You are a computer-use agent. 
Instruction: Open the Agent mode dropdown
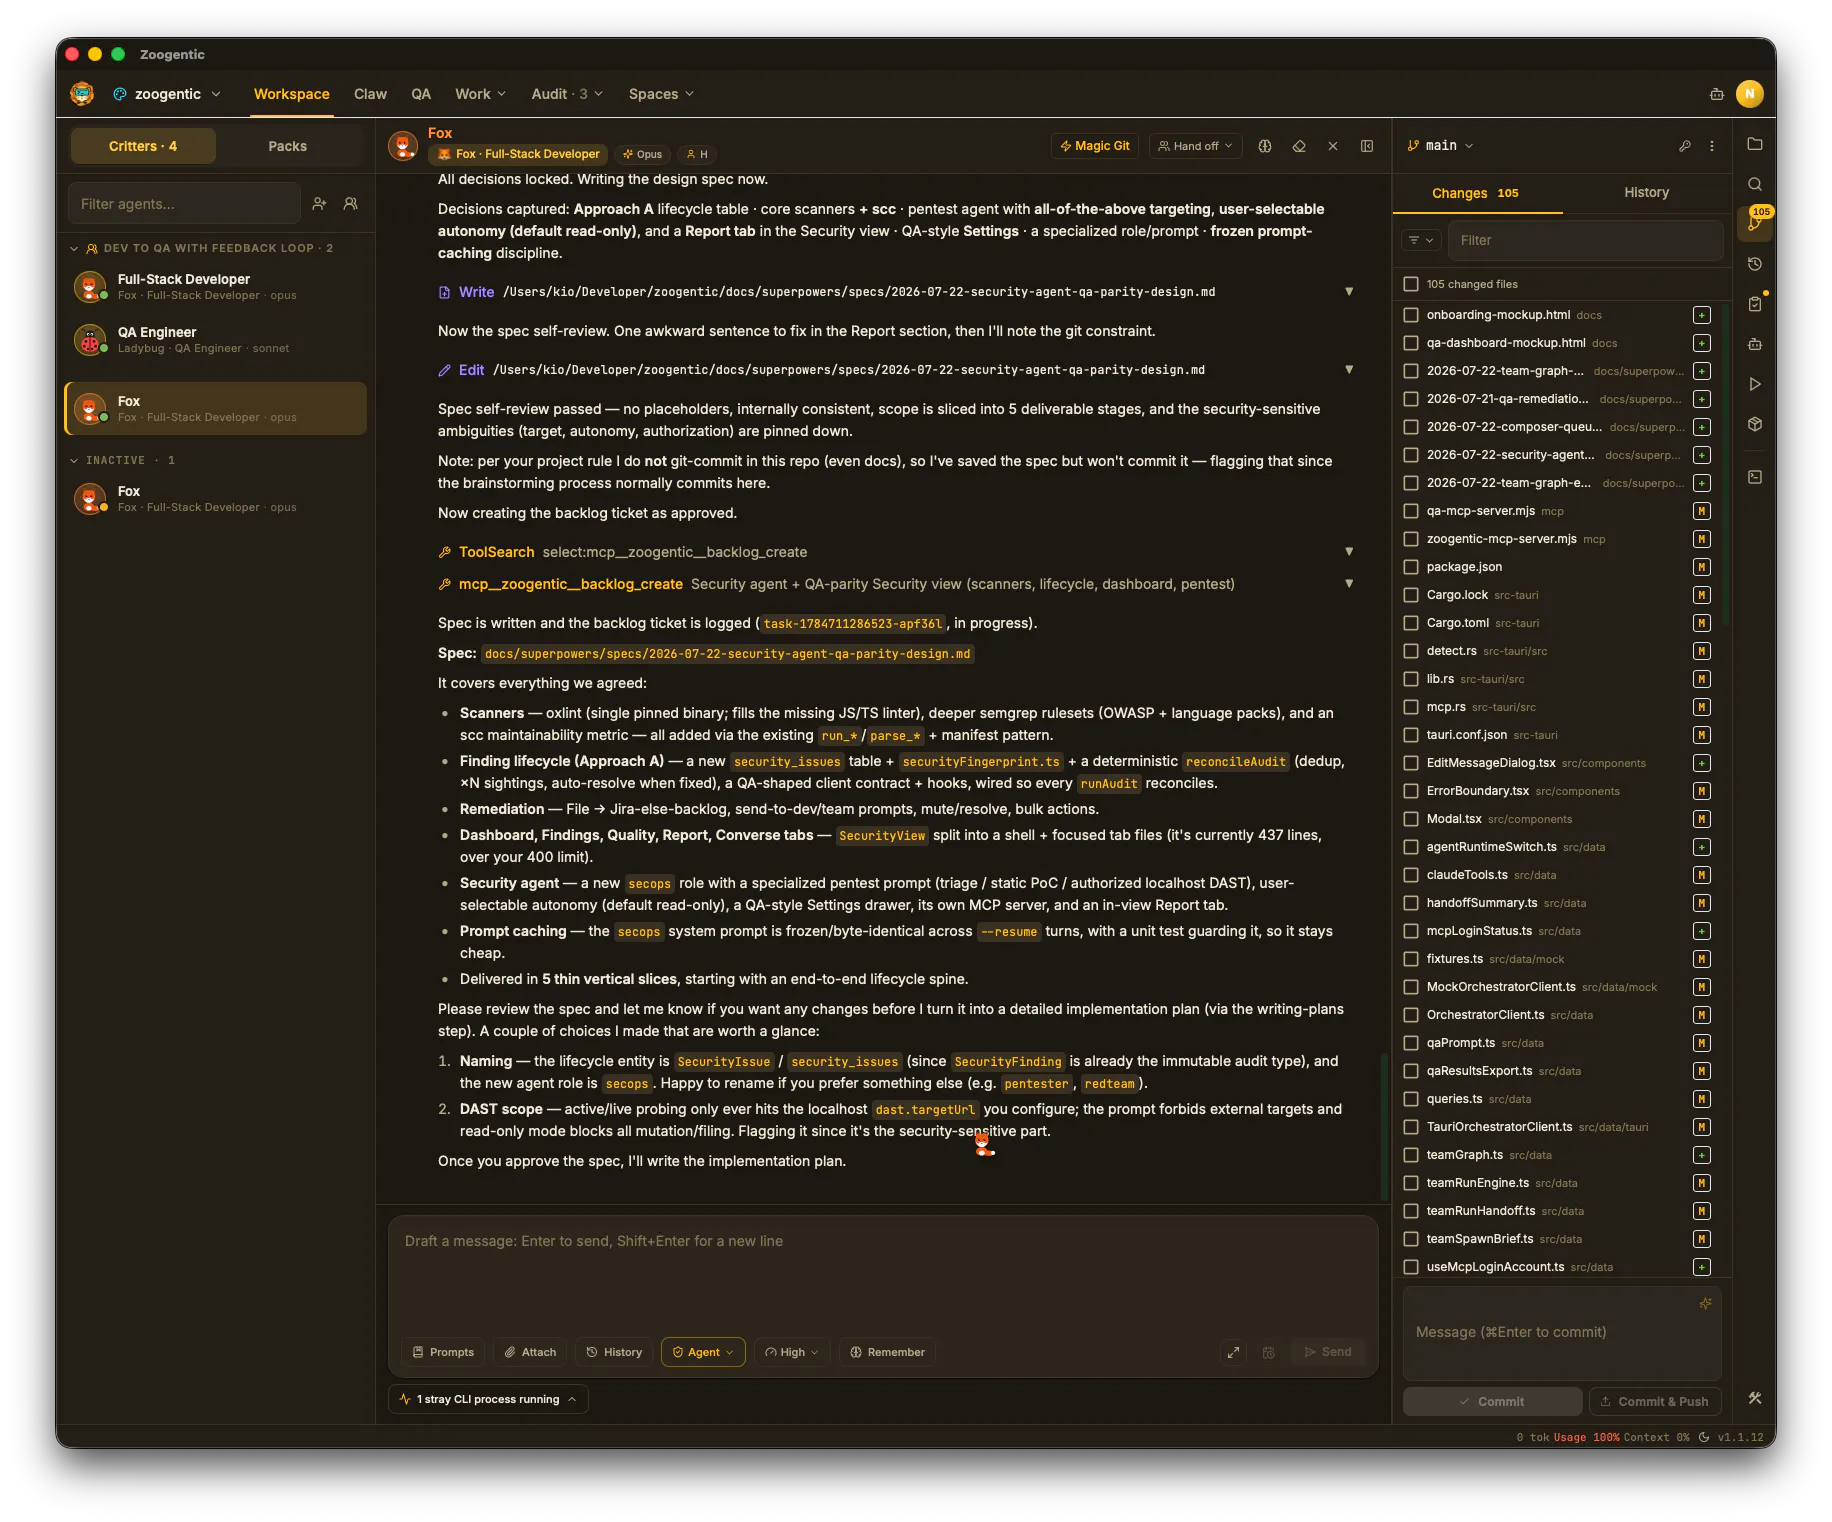pos(703,1352)
